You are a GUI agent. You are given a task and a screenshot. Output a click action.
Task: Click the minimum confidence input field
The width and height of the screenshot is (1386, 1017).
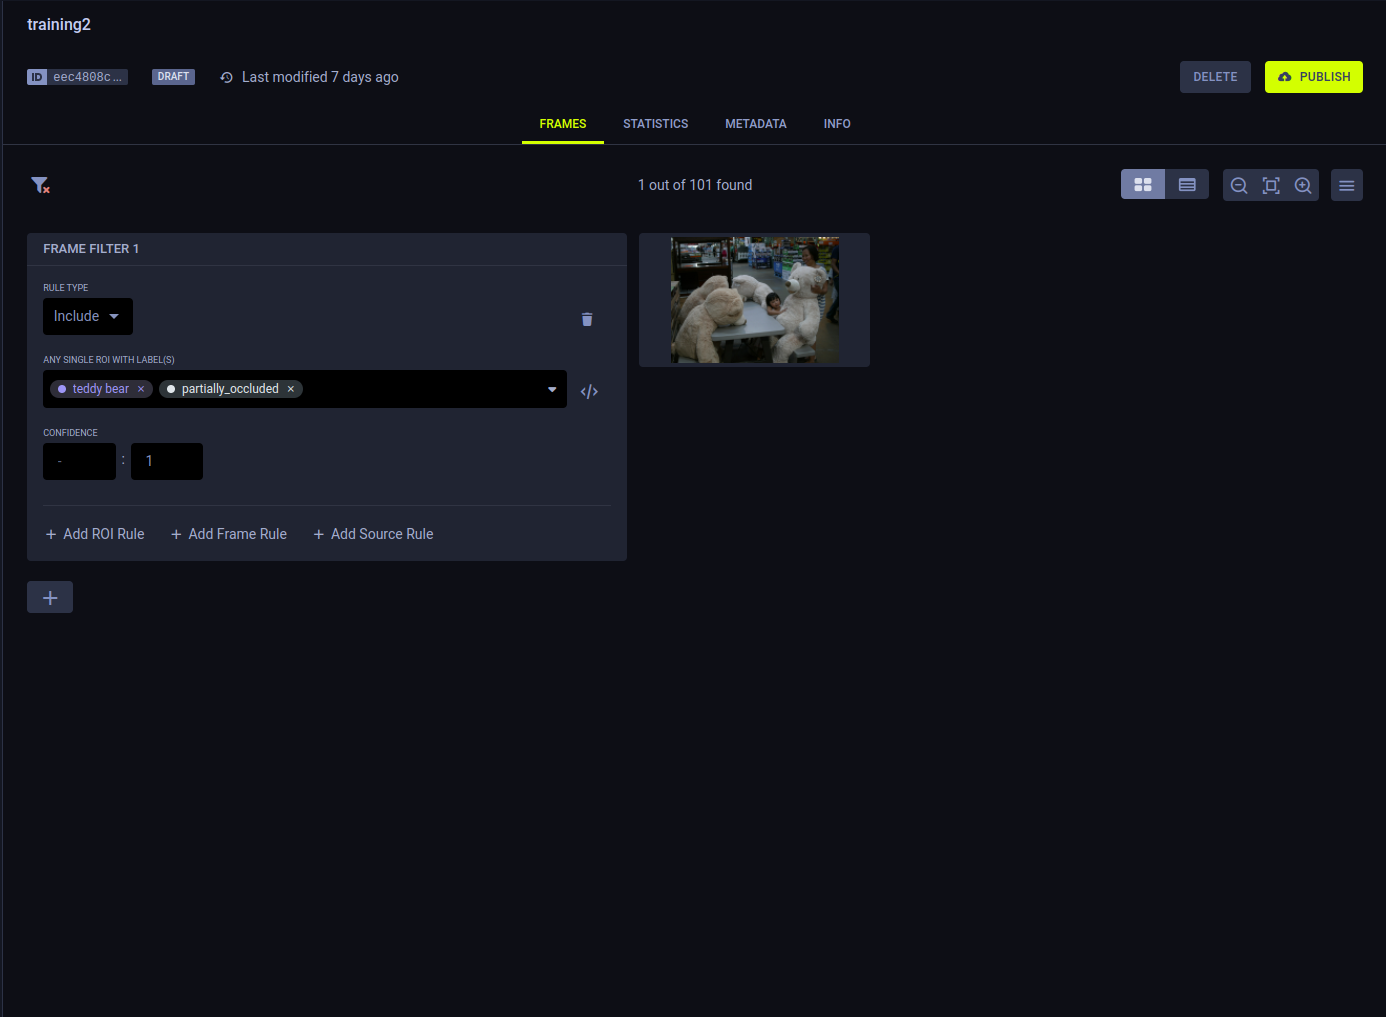[79, 461]
